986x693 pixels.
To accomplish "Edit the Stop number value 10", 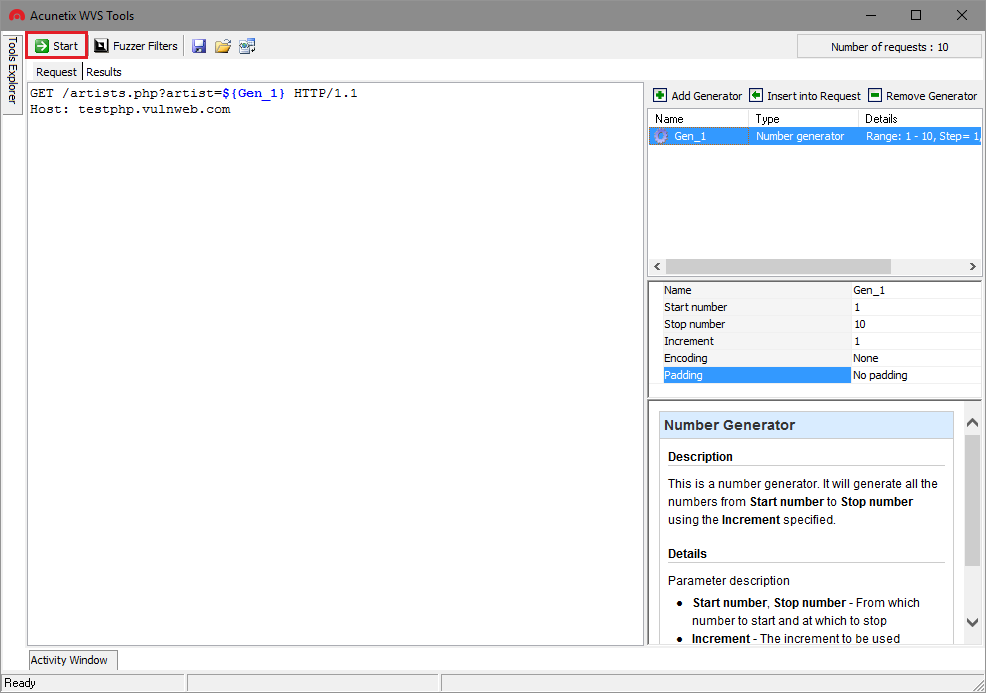I will [916, 324].
